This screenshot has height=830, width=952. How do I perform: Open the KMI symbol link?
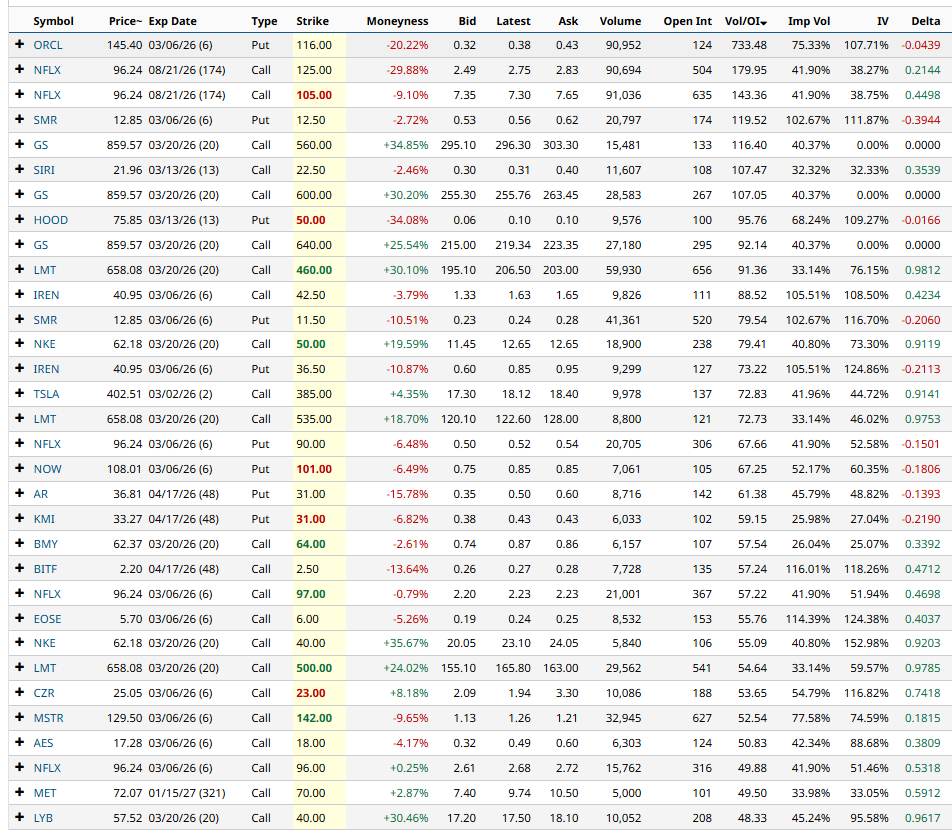pos(44,519)
